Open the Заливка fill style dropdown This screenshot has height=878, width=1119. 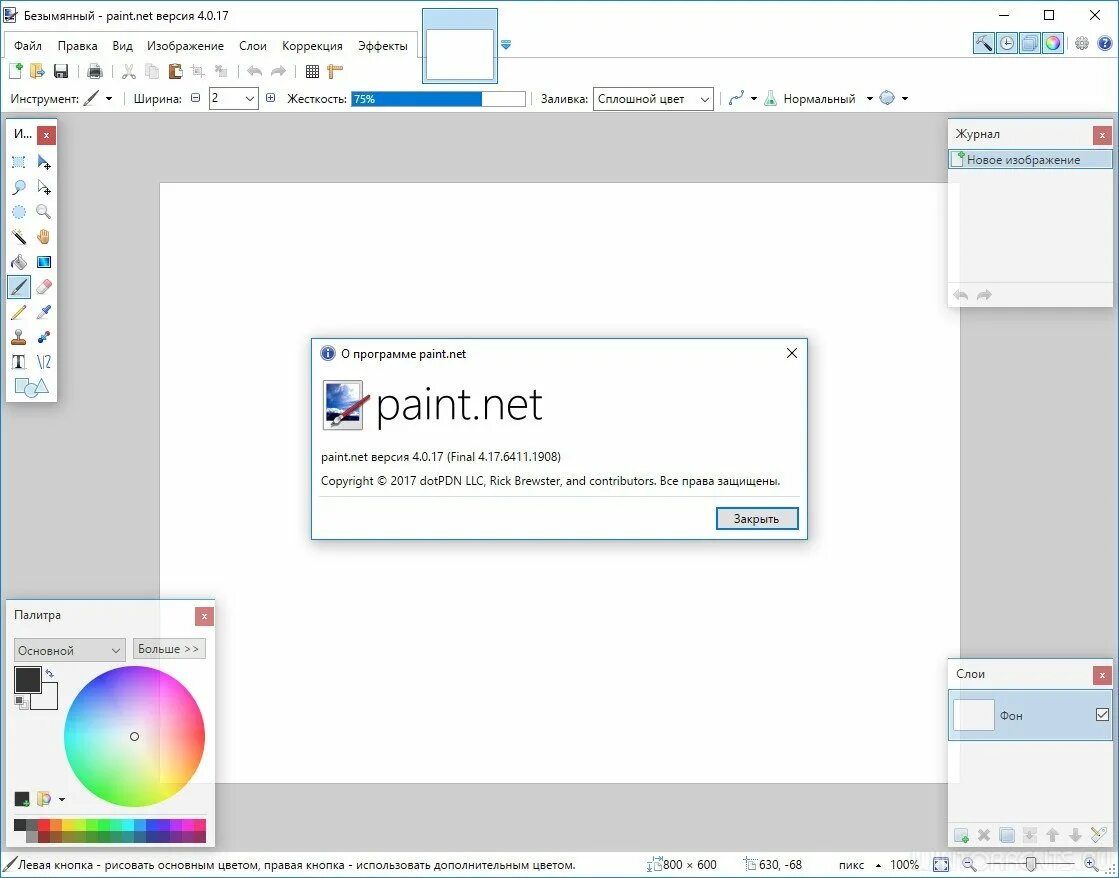[652, 99]
